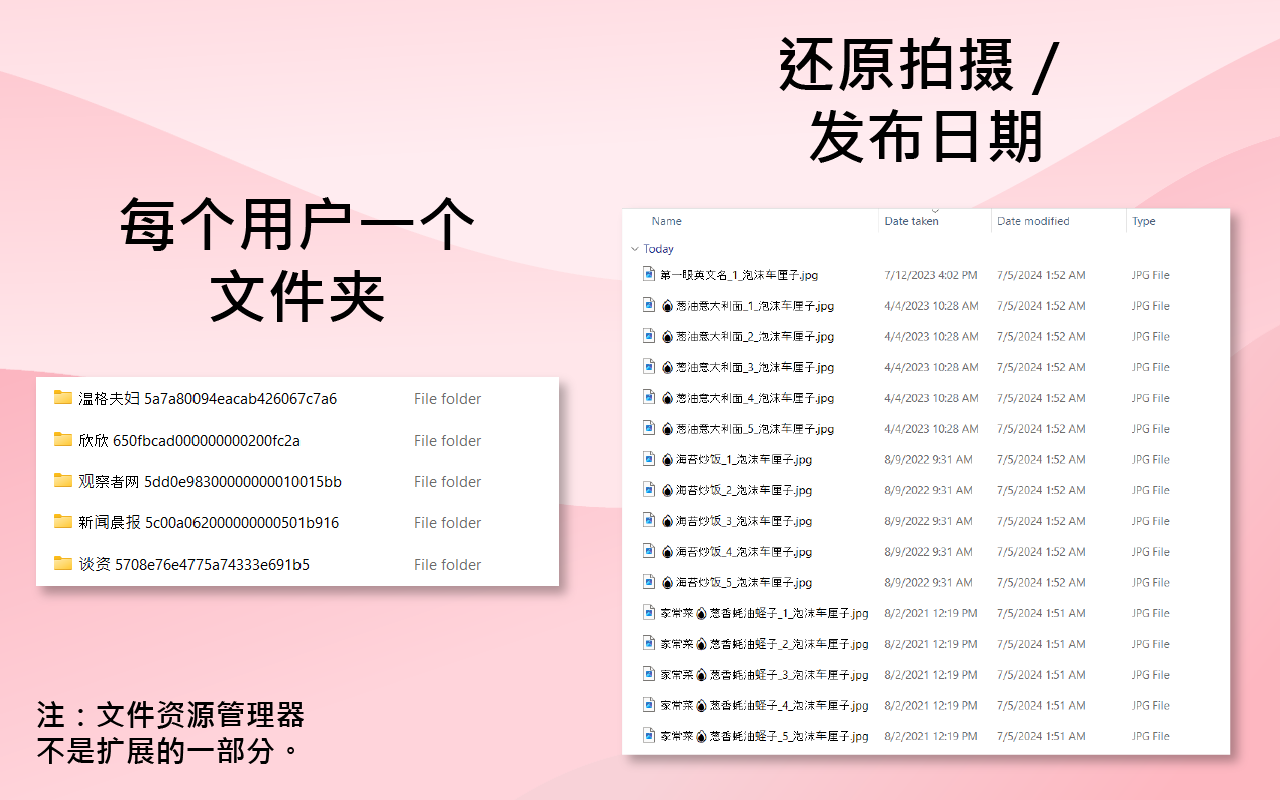1280x800 pixels.
Task: Sort files by the Name column header
Action: [x=665, y=221]
